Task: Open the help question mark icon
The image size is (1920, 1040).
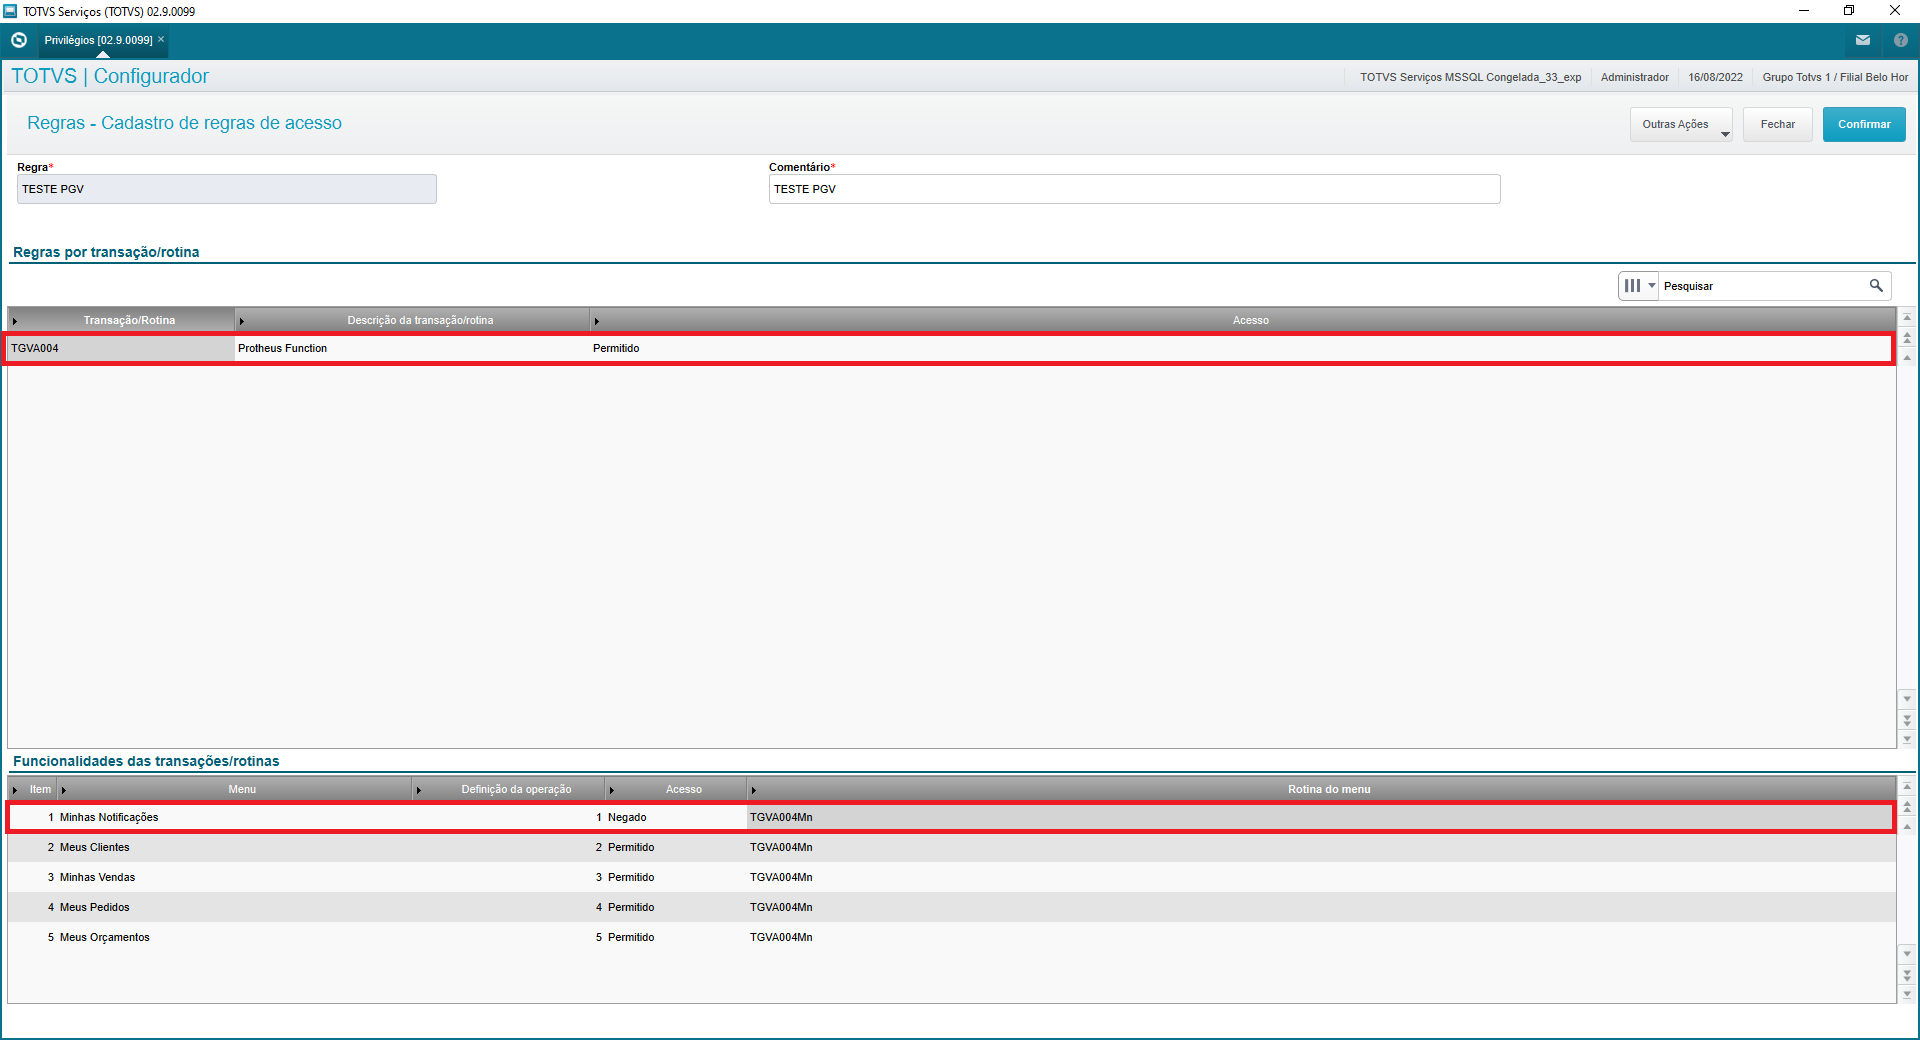Action: tap(1901, 40)
